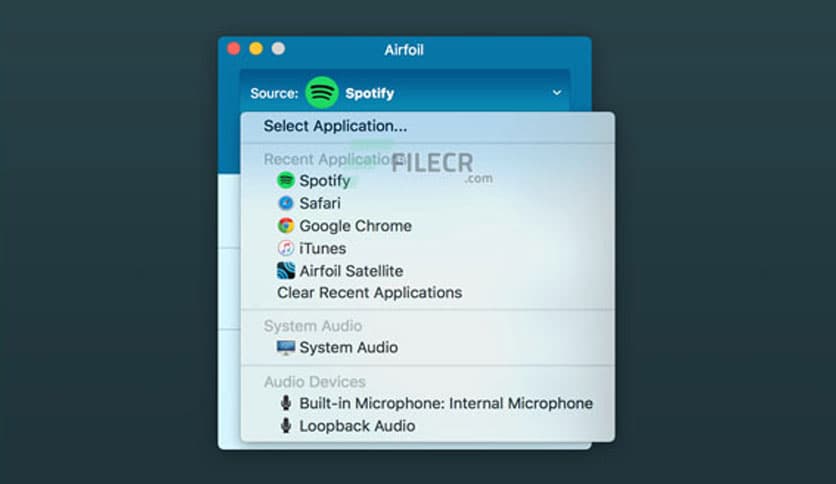
Task: Click the Spotify name in Source selector
Action: pyautogui.click(x=369, y=93)
